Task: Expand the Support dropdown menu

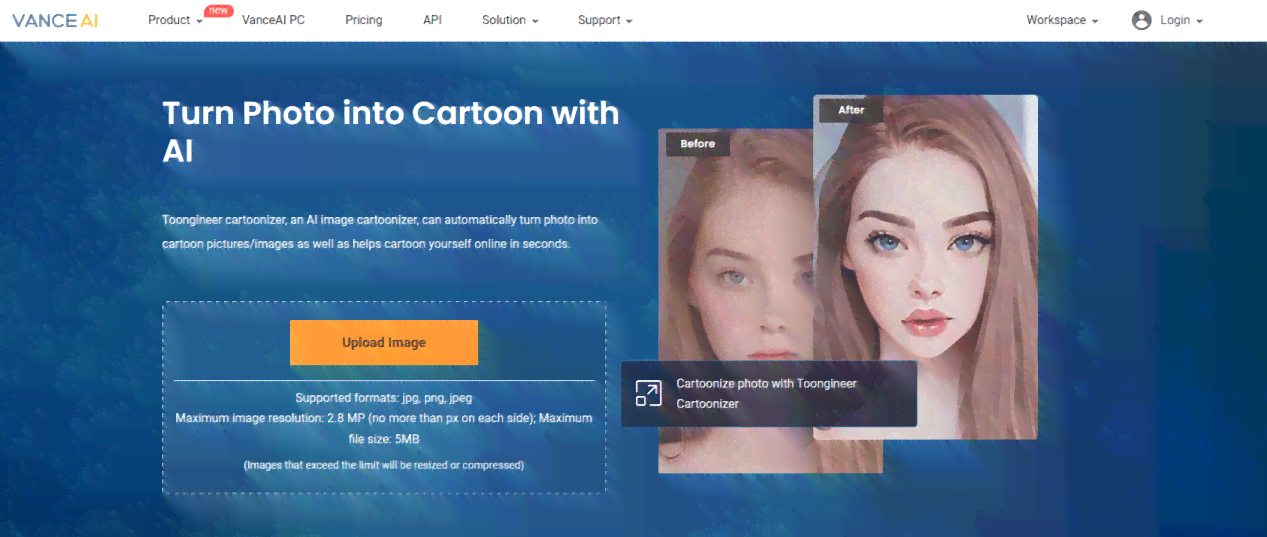Action: pyautogui.click(x=605, y=20)
